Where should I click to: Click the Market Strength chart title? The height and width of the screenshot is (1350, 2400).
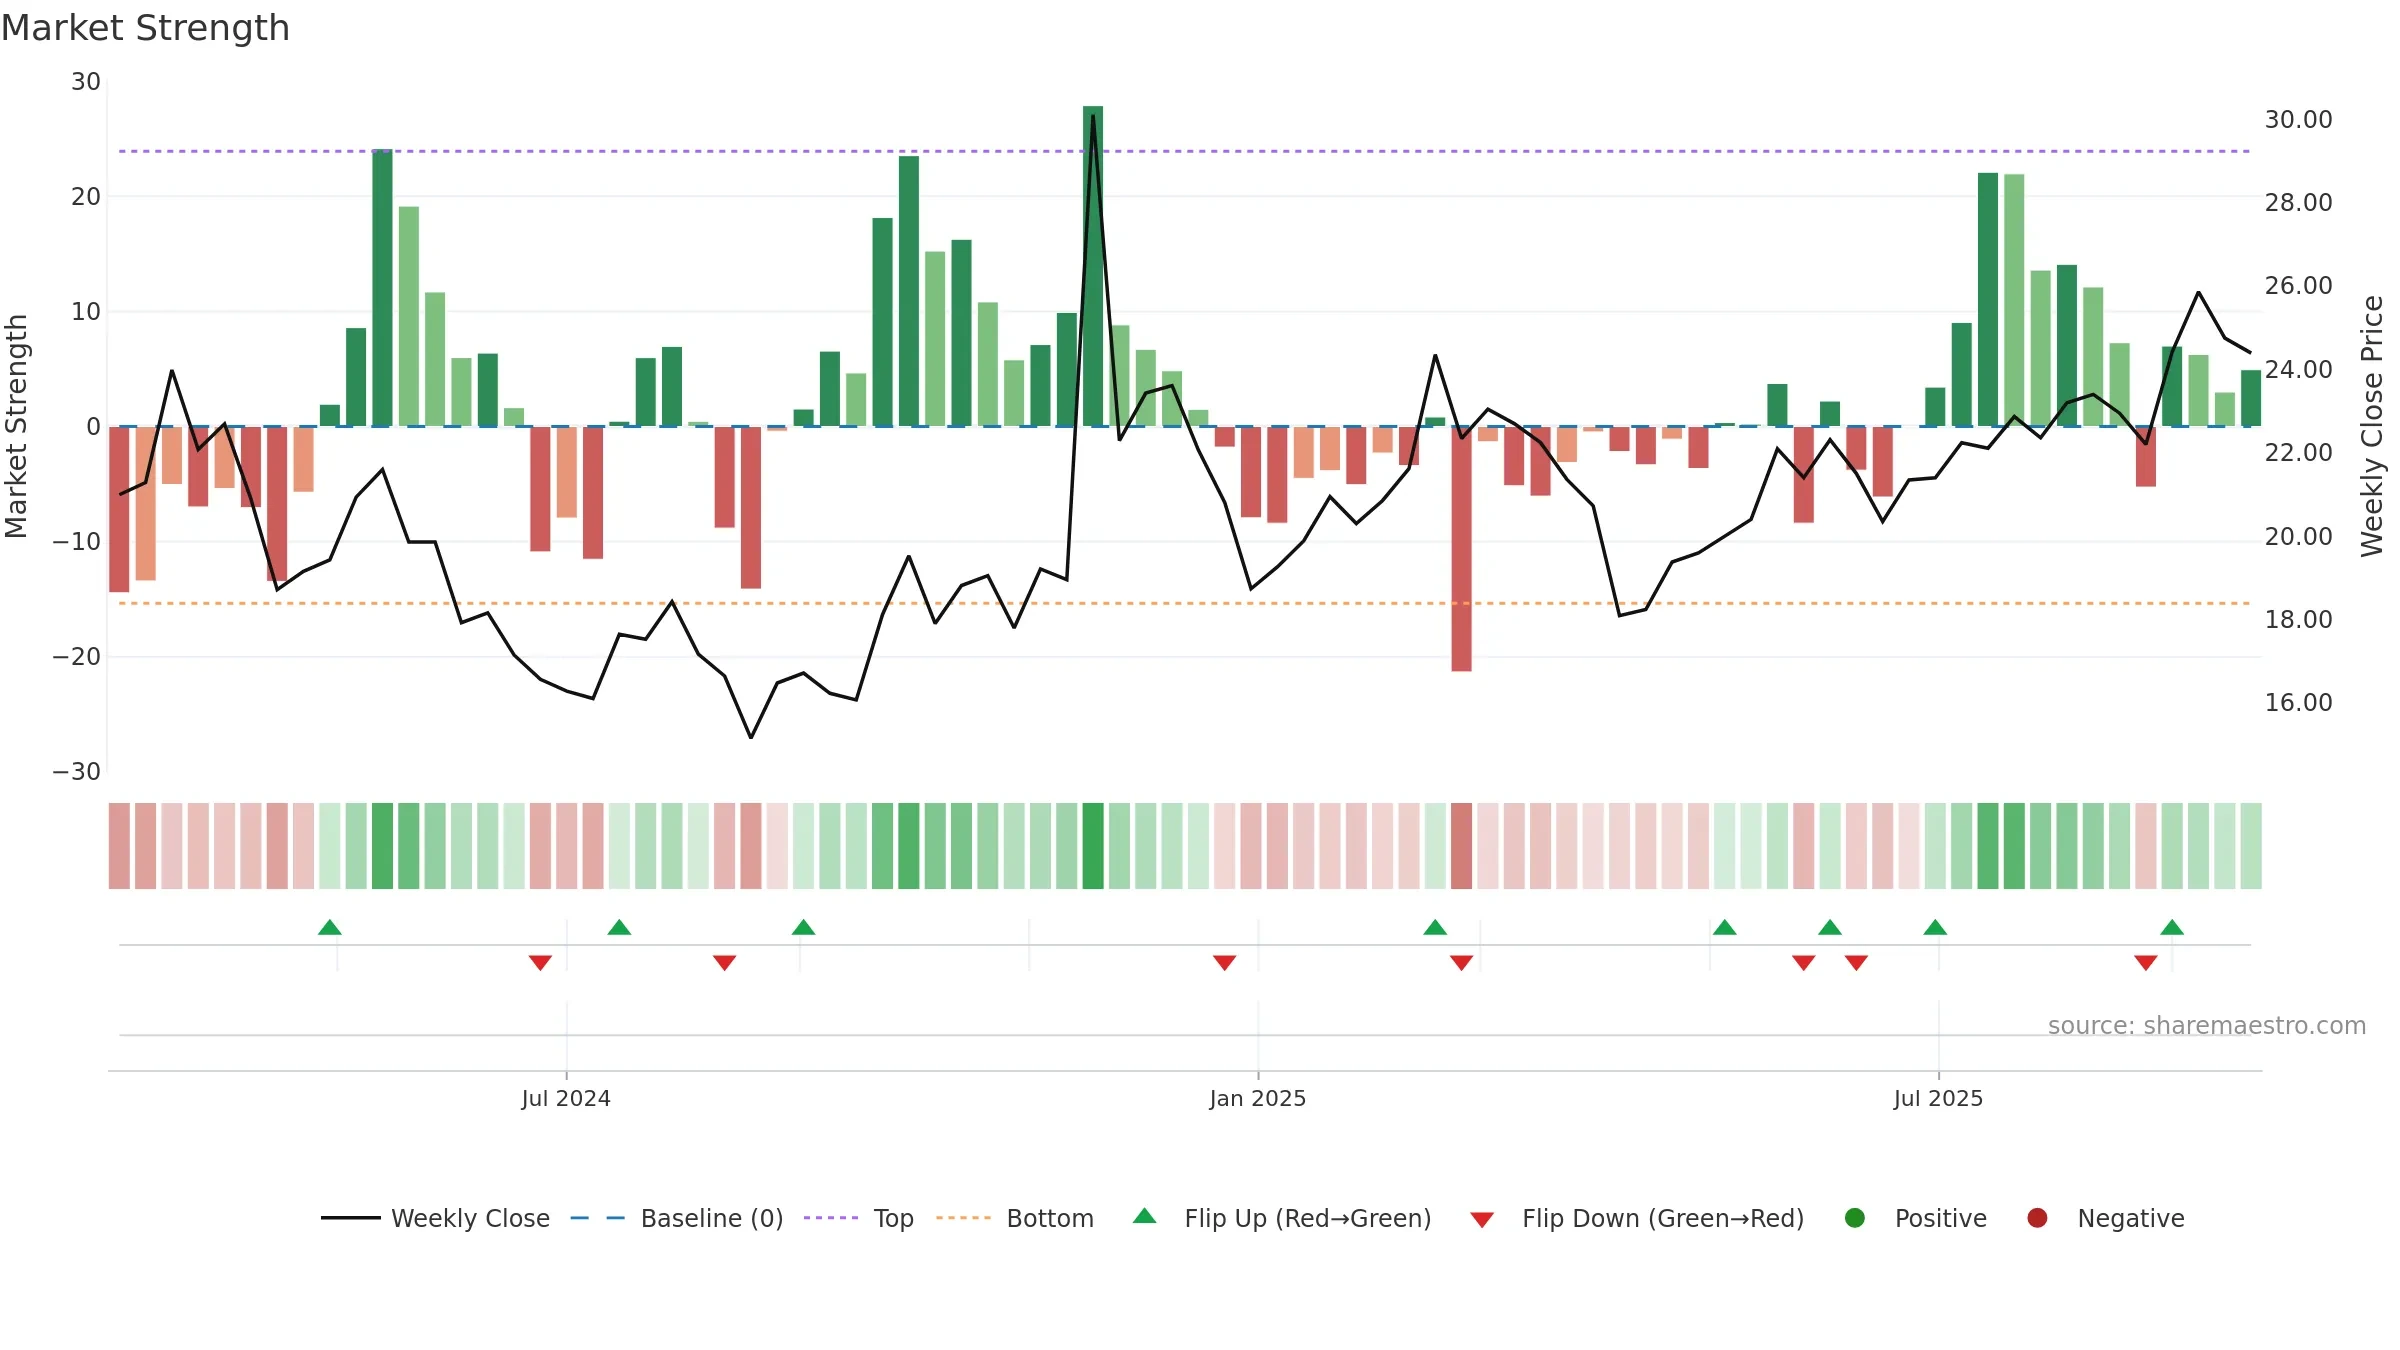tap(145, 28)
